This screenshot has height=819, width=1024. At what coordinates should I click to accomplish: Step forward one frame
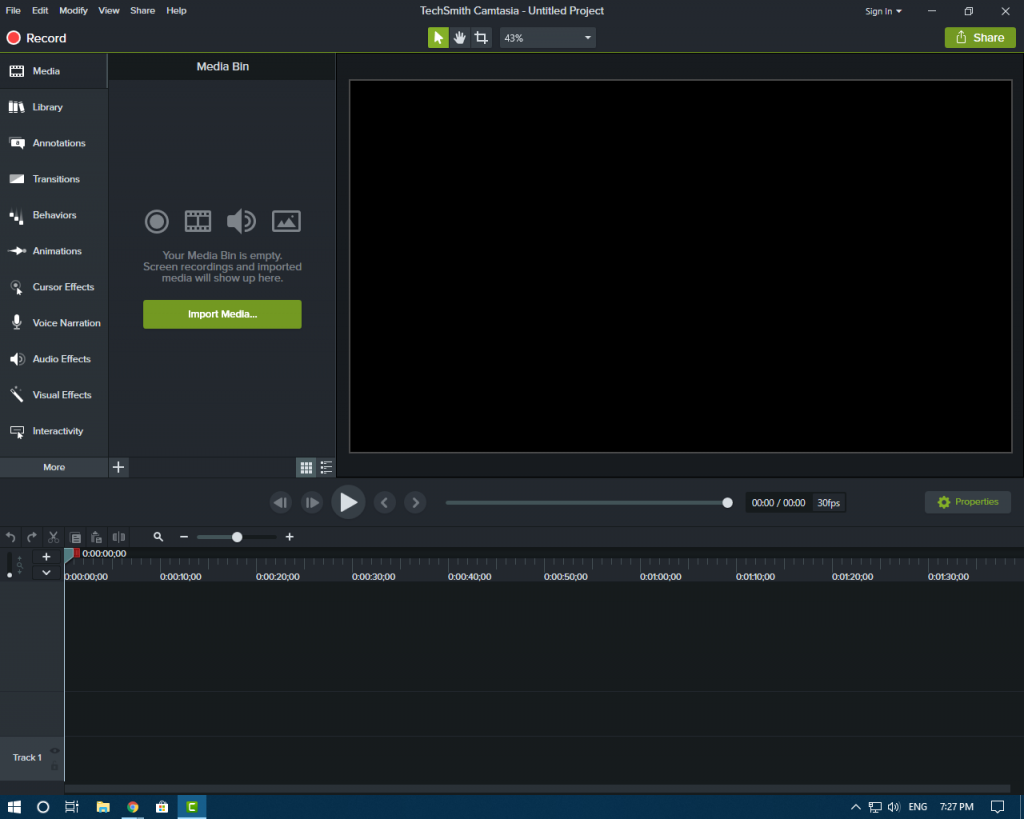coord(312,503)
